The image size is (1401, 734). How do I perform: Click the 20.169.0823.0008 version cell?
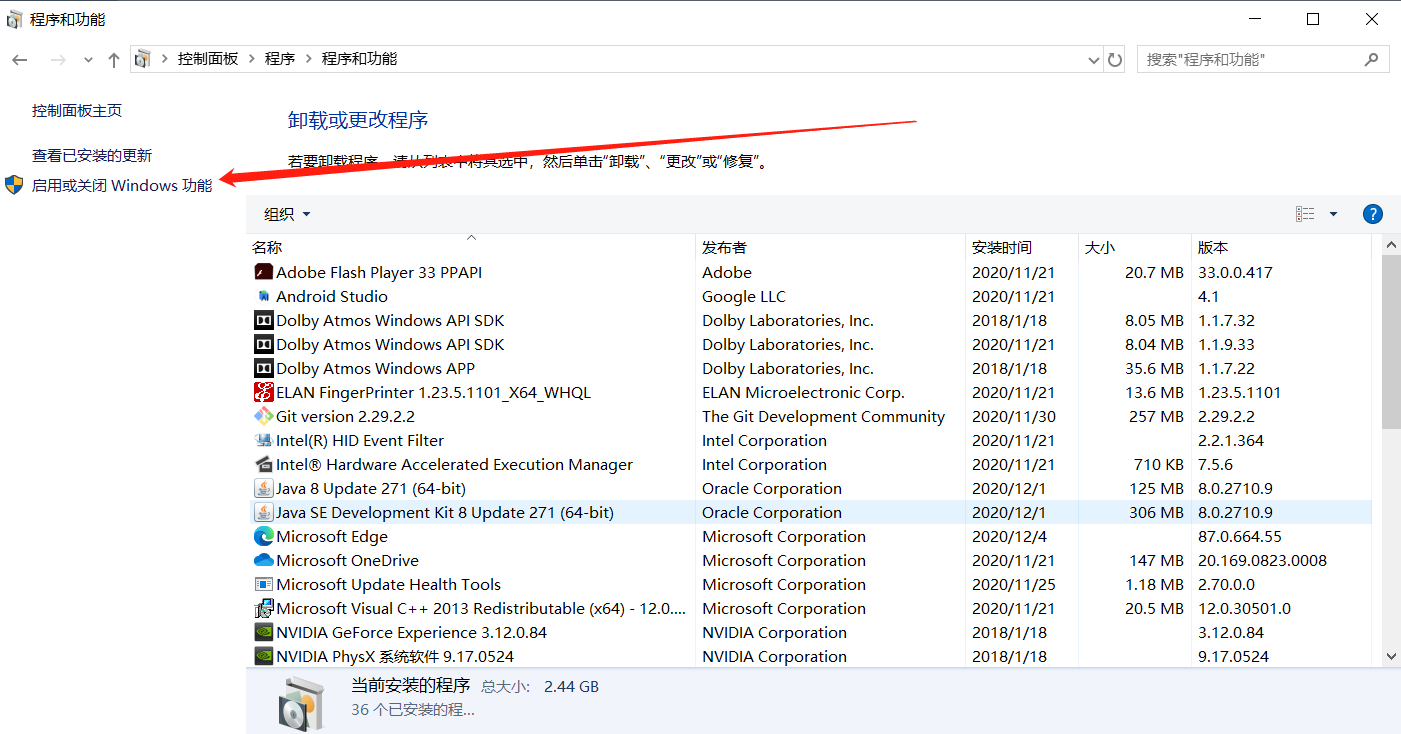1262,560
